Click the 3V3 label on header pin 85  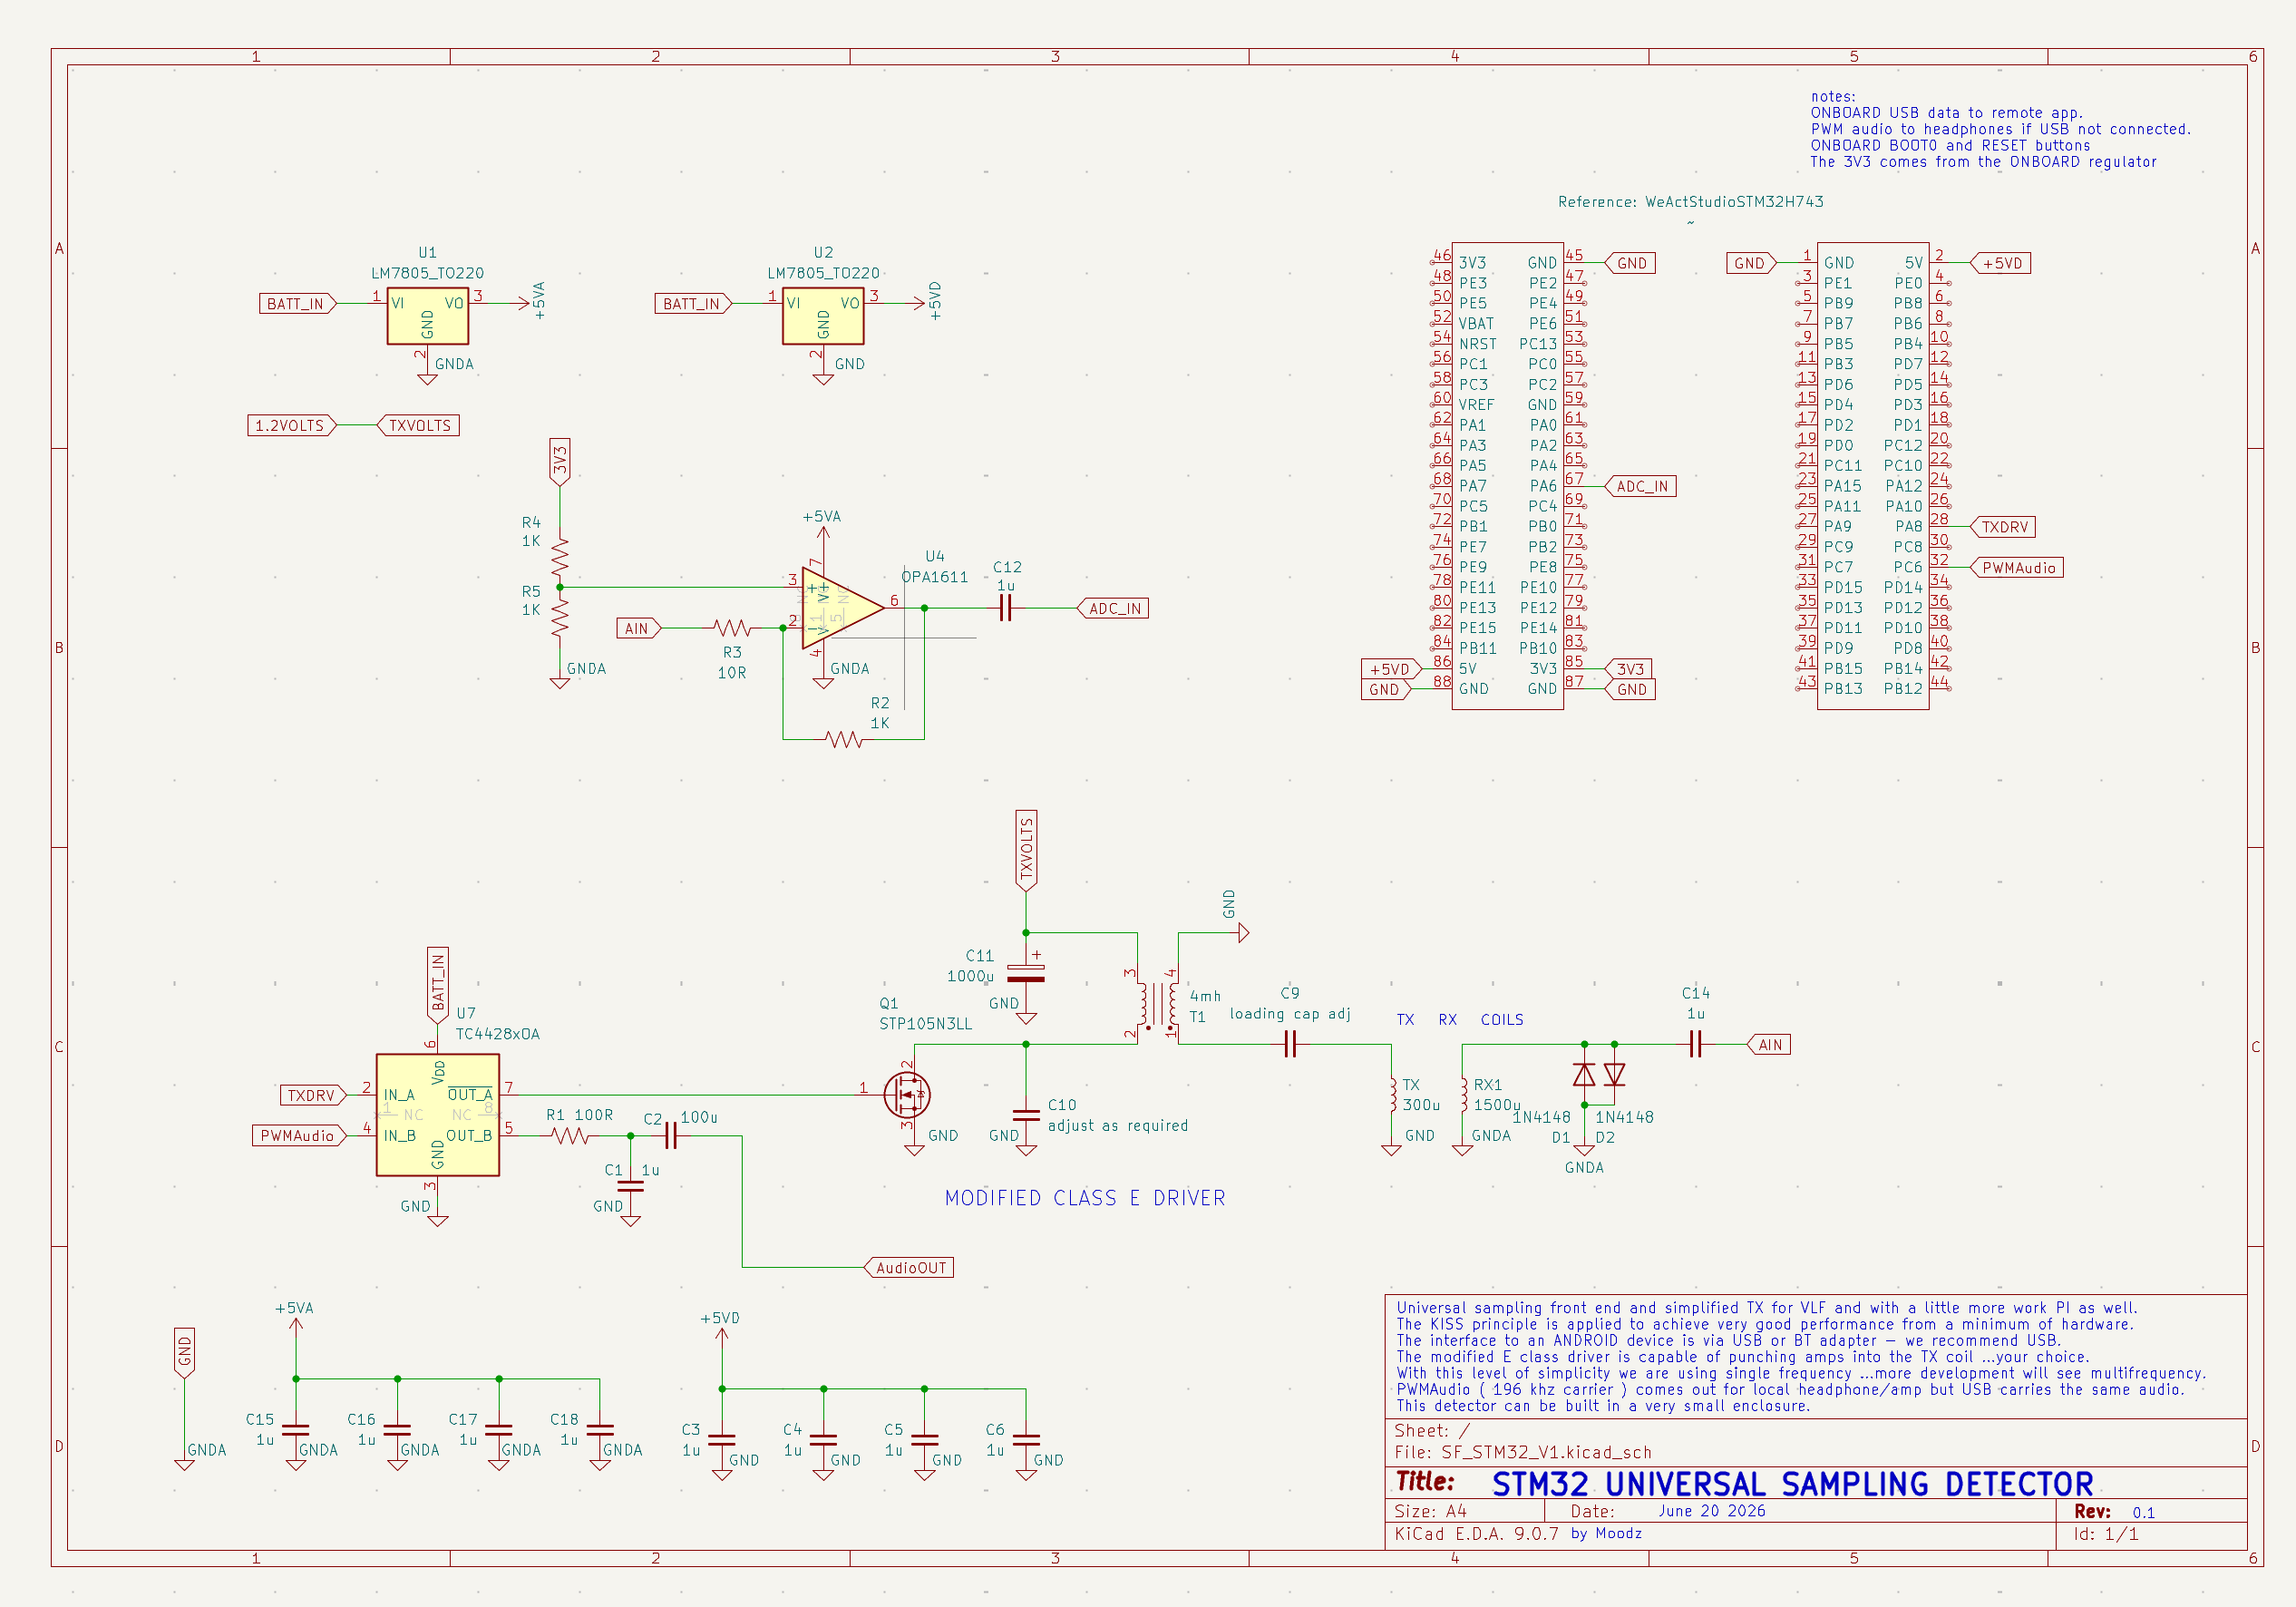1628,668
